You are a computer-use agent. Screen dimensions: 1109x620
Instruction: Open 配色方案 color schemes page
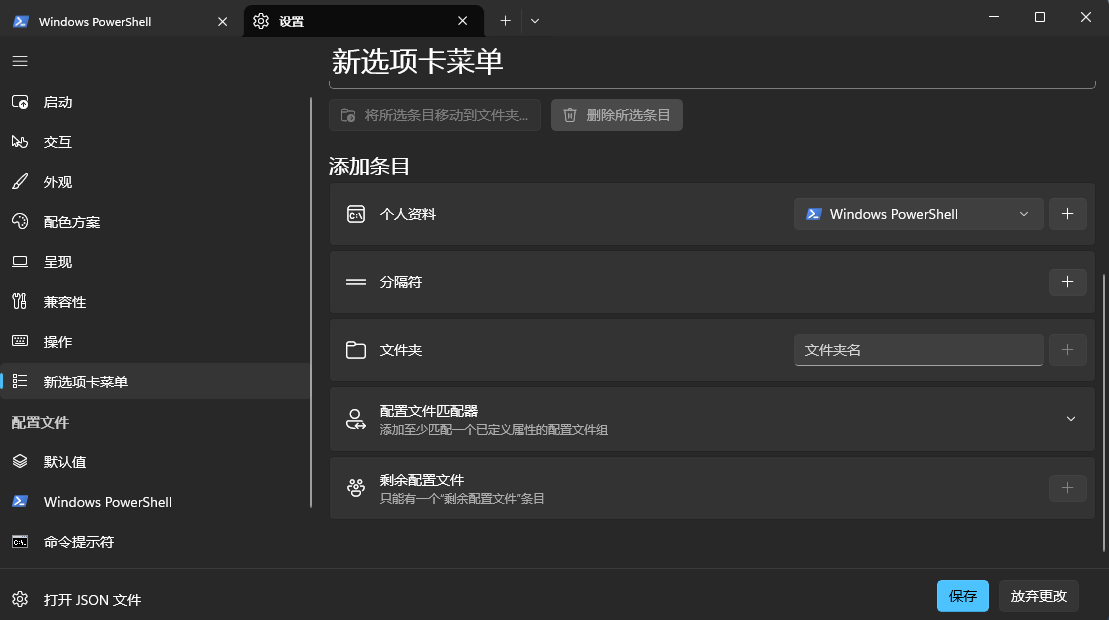coord(72,222)
